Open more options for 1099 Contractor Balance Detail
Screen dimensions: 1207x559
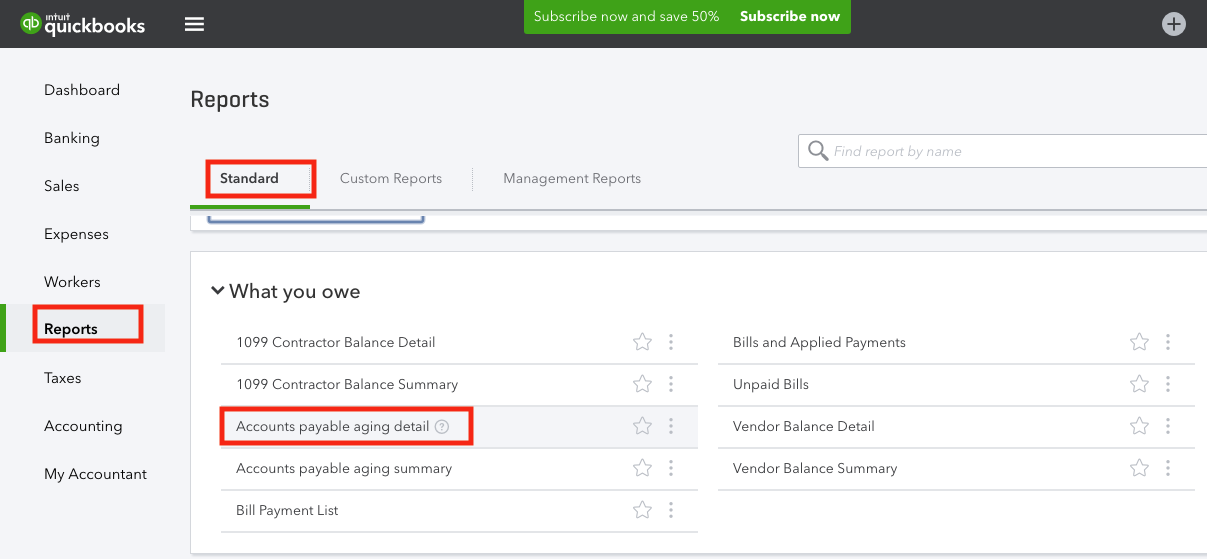[671, 342]
